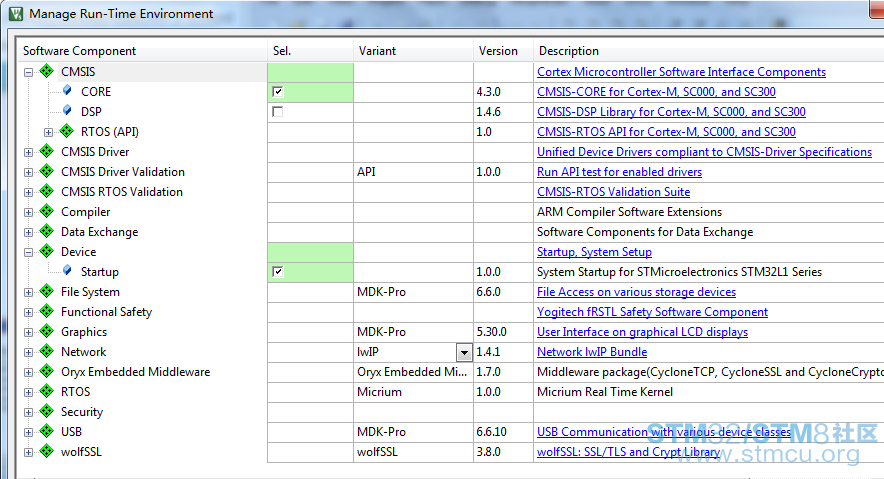Screen dimensions: 884x479
Task: Click the green diamond icon next to CMSIS
Action: point(47,72)
